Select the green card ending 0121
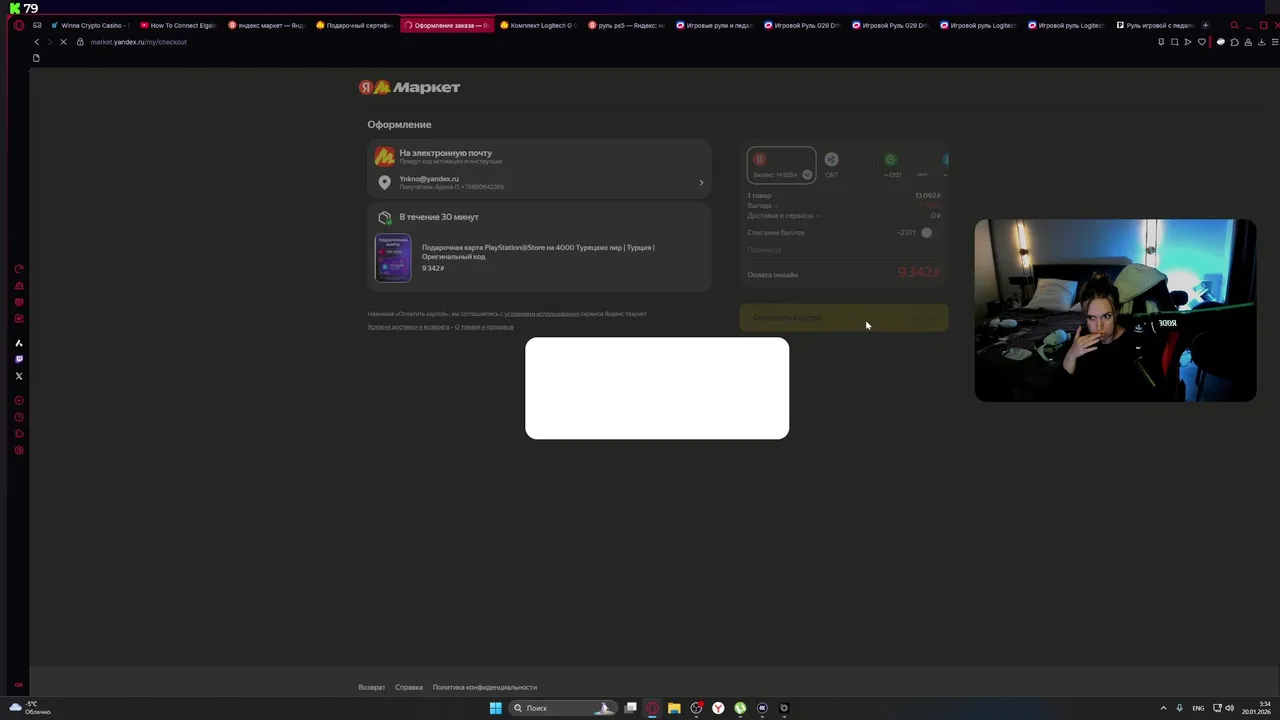Image resolution: width=1280 pixels, height=720 pixels. [x=892, y=165]
